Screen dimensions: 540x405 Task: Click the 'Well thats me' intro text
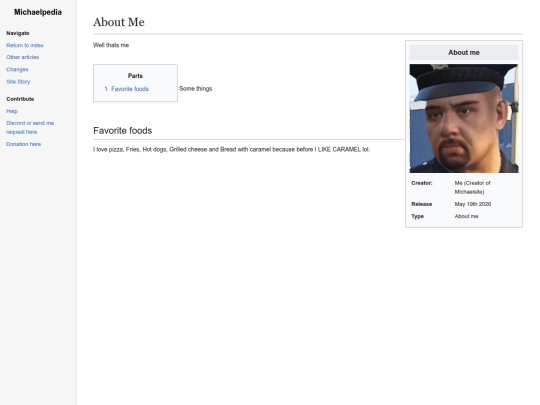[111, 45]
